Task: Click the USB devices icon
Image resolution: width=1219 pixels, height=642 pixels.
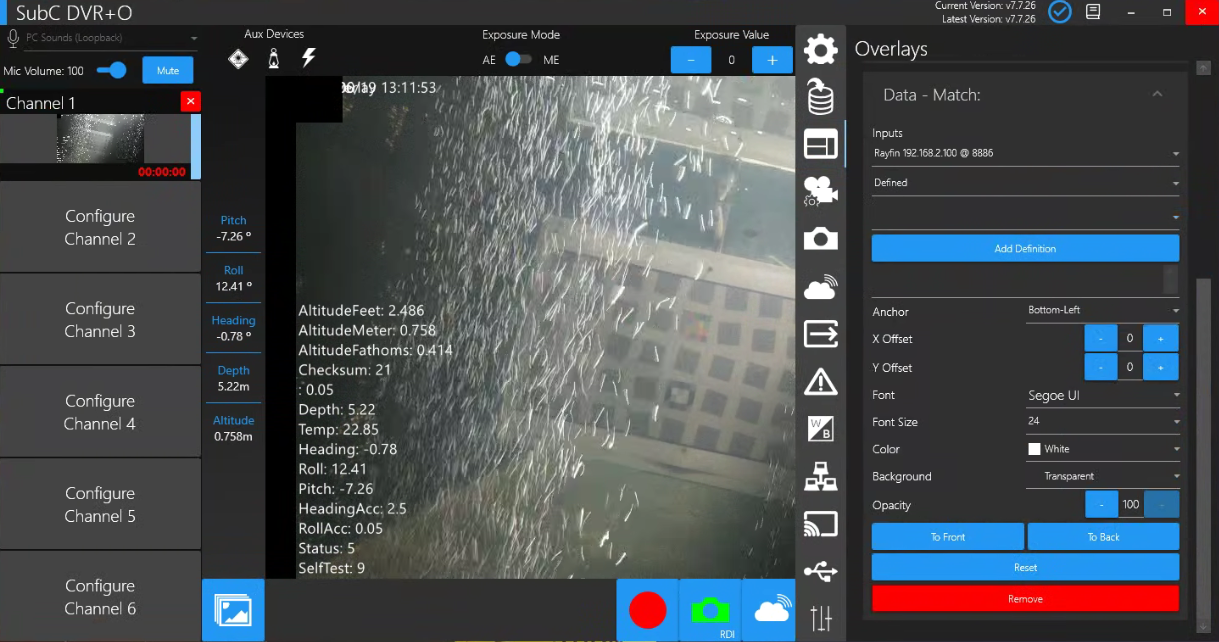Action: 820,572
